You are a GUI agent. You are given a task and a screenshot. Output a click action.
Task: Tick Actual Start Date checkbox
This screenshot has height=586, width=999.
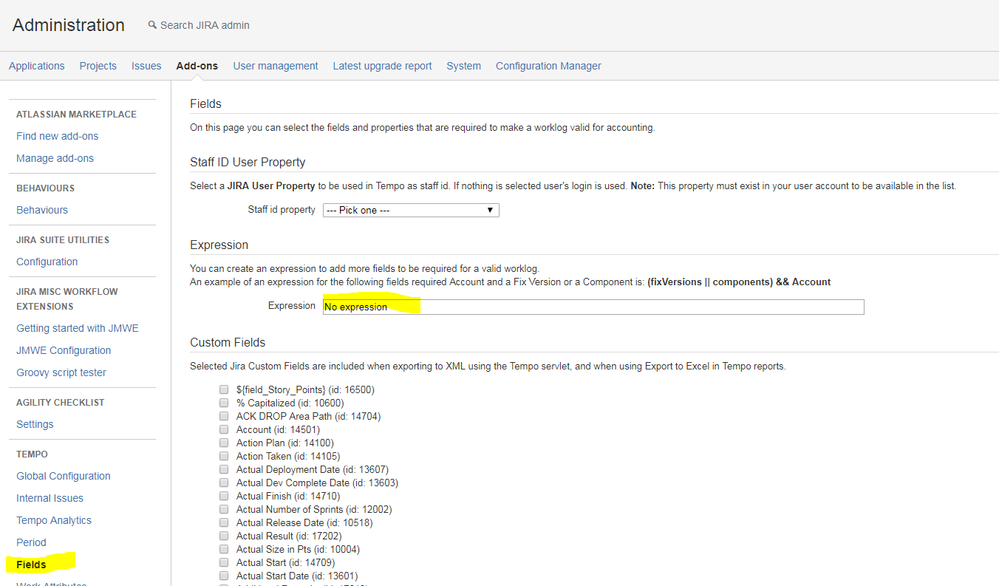224,576
